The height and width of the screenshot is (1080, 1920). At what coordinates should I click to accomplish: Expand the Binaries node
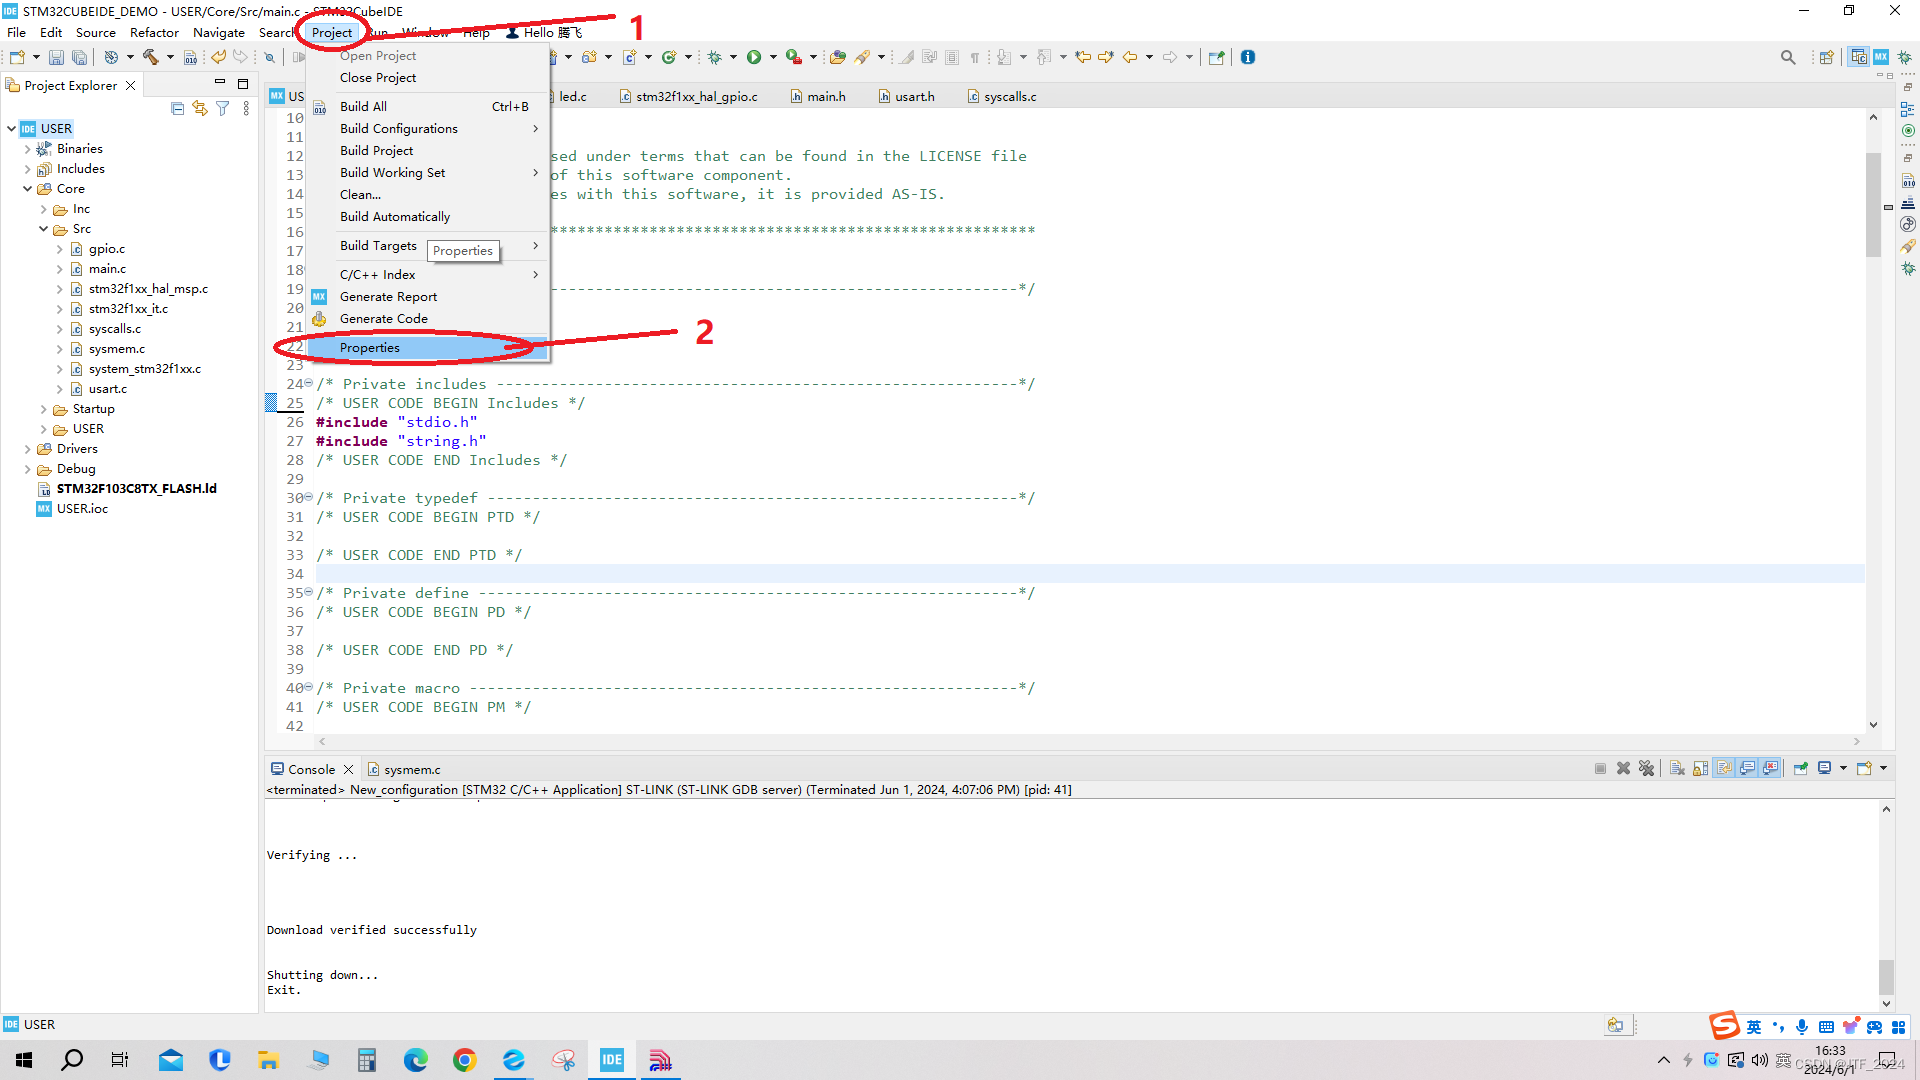coord(28,149)
